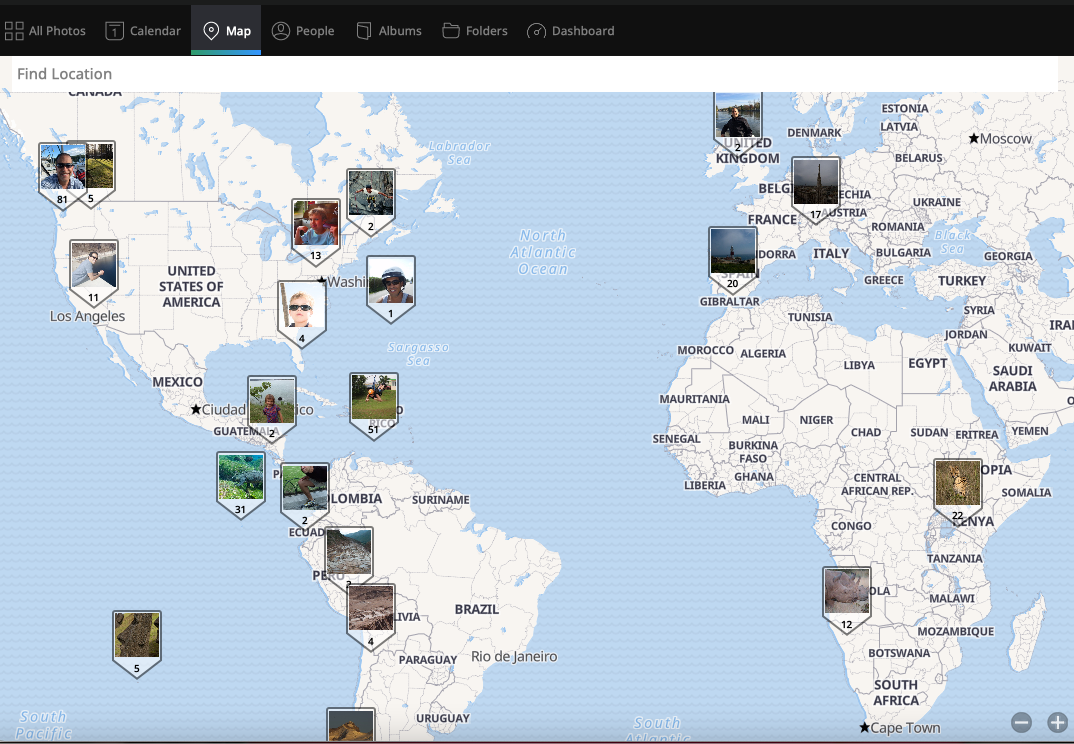Select the 17-photo pin in central Europe
Image resolution: width=1074 pixels, height=744 pixels.
[x=816, y=184]
